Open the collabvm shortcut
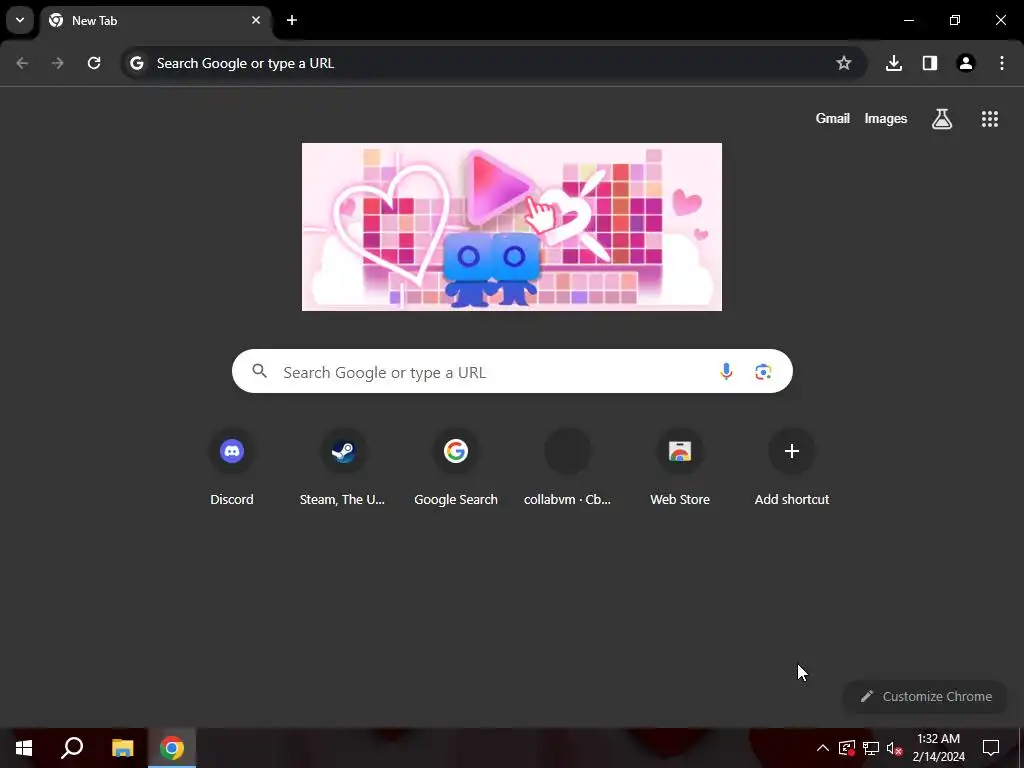Image resolution: width=1024 pixels, height=768 pixels. [x=568, y=468]
